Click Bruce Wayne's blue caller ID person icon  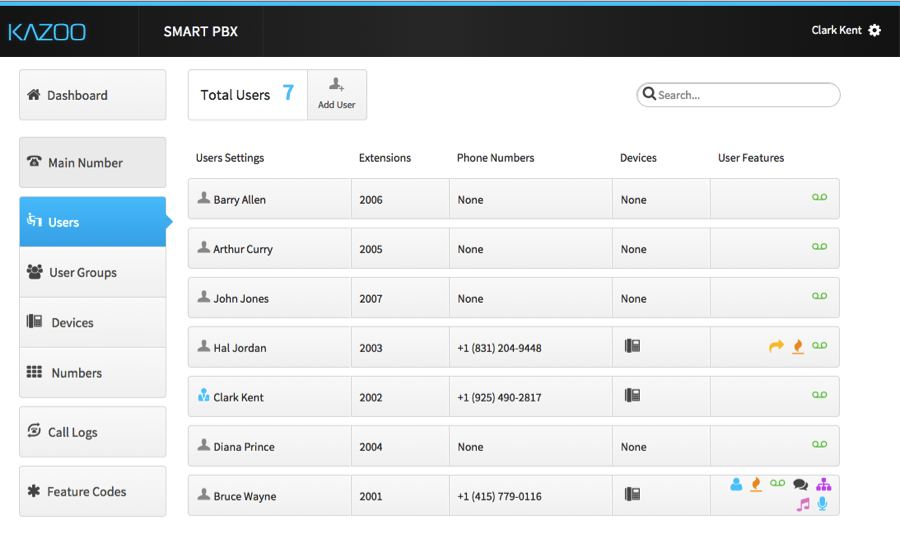point(736,484)
